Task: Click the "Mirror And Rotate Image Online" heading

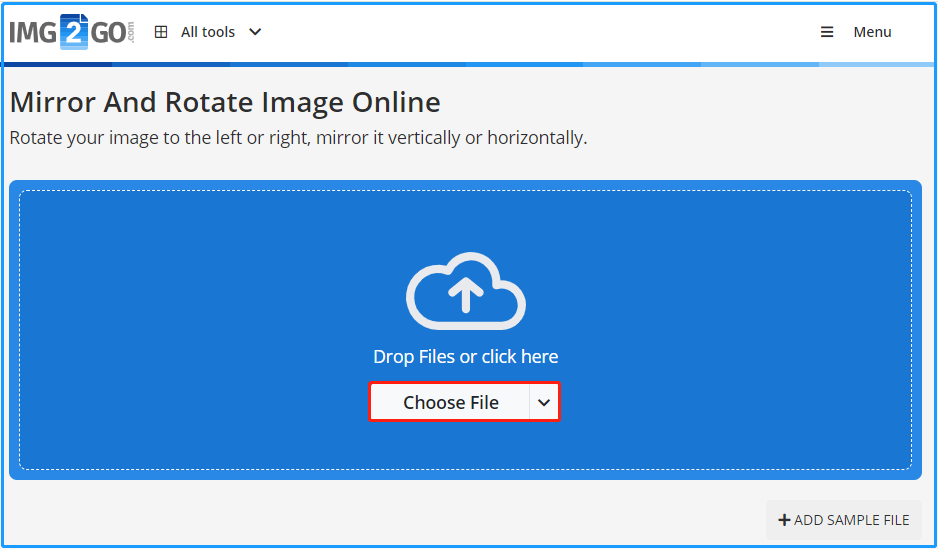Action: click(226, 102)
